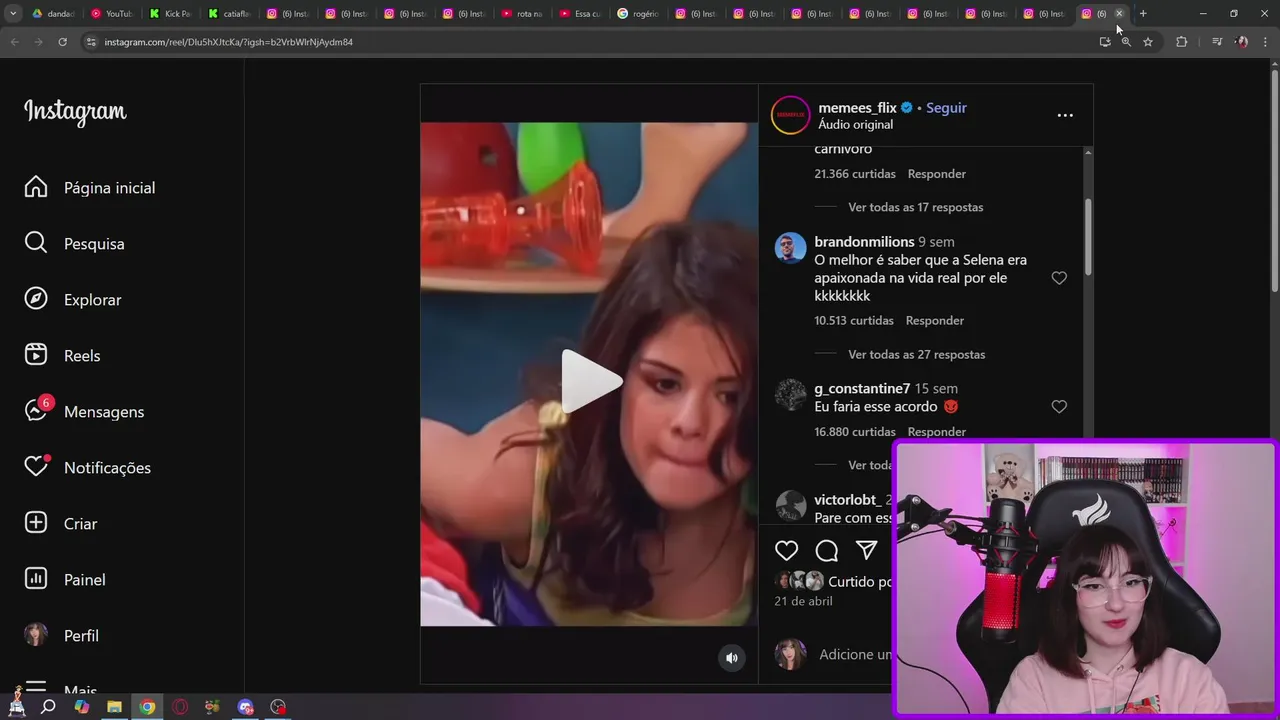Open the Painel chart icon

click(36, 579)
